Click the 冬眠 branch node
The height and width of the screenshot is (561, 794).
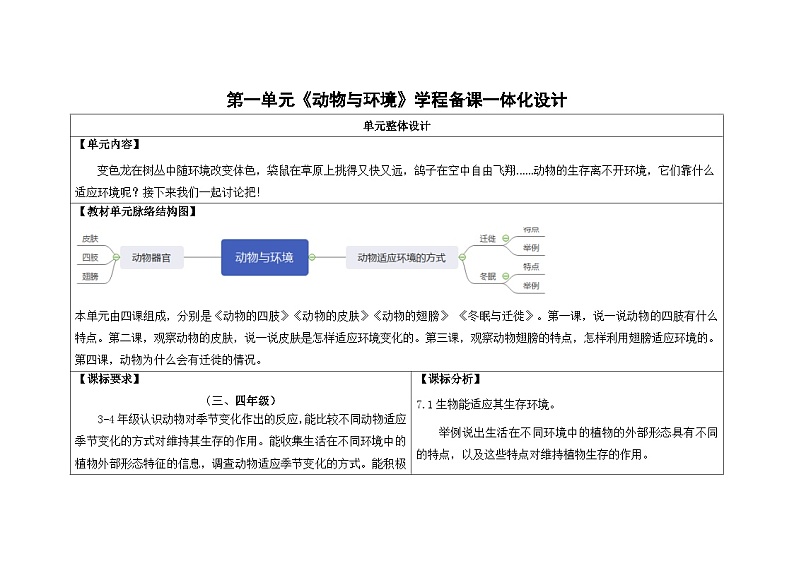[488, 276]
